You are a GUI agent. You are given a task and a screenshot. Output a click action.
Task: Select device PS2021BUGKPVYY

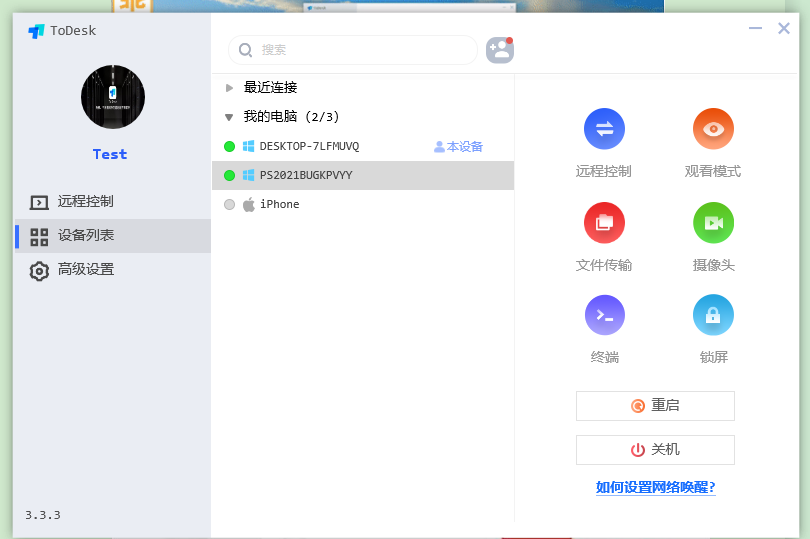(363, 175)
